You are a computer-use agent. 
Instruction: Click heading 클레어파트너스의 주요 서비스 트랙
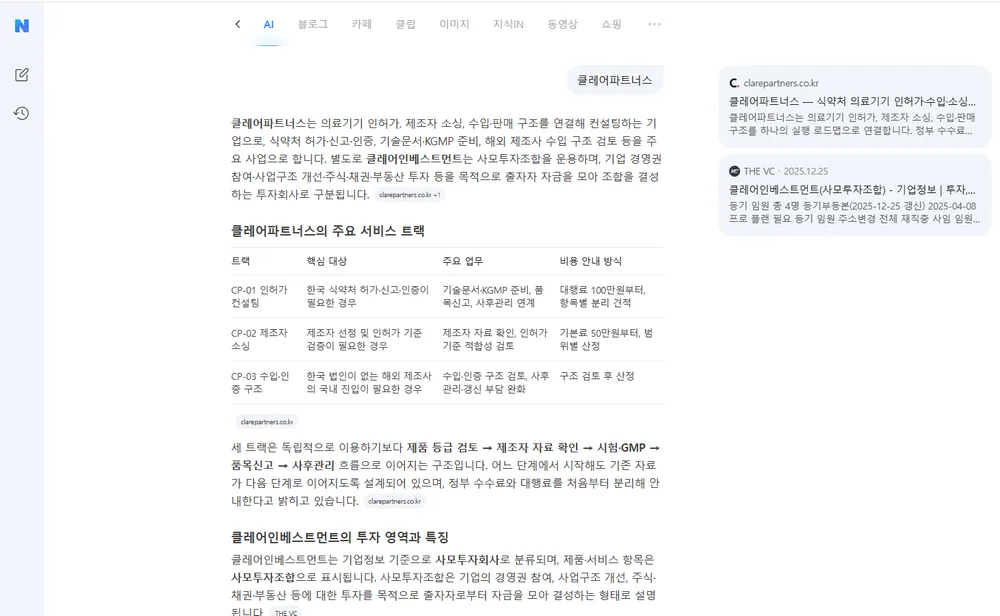click(x=328, y=231)
